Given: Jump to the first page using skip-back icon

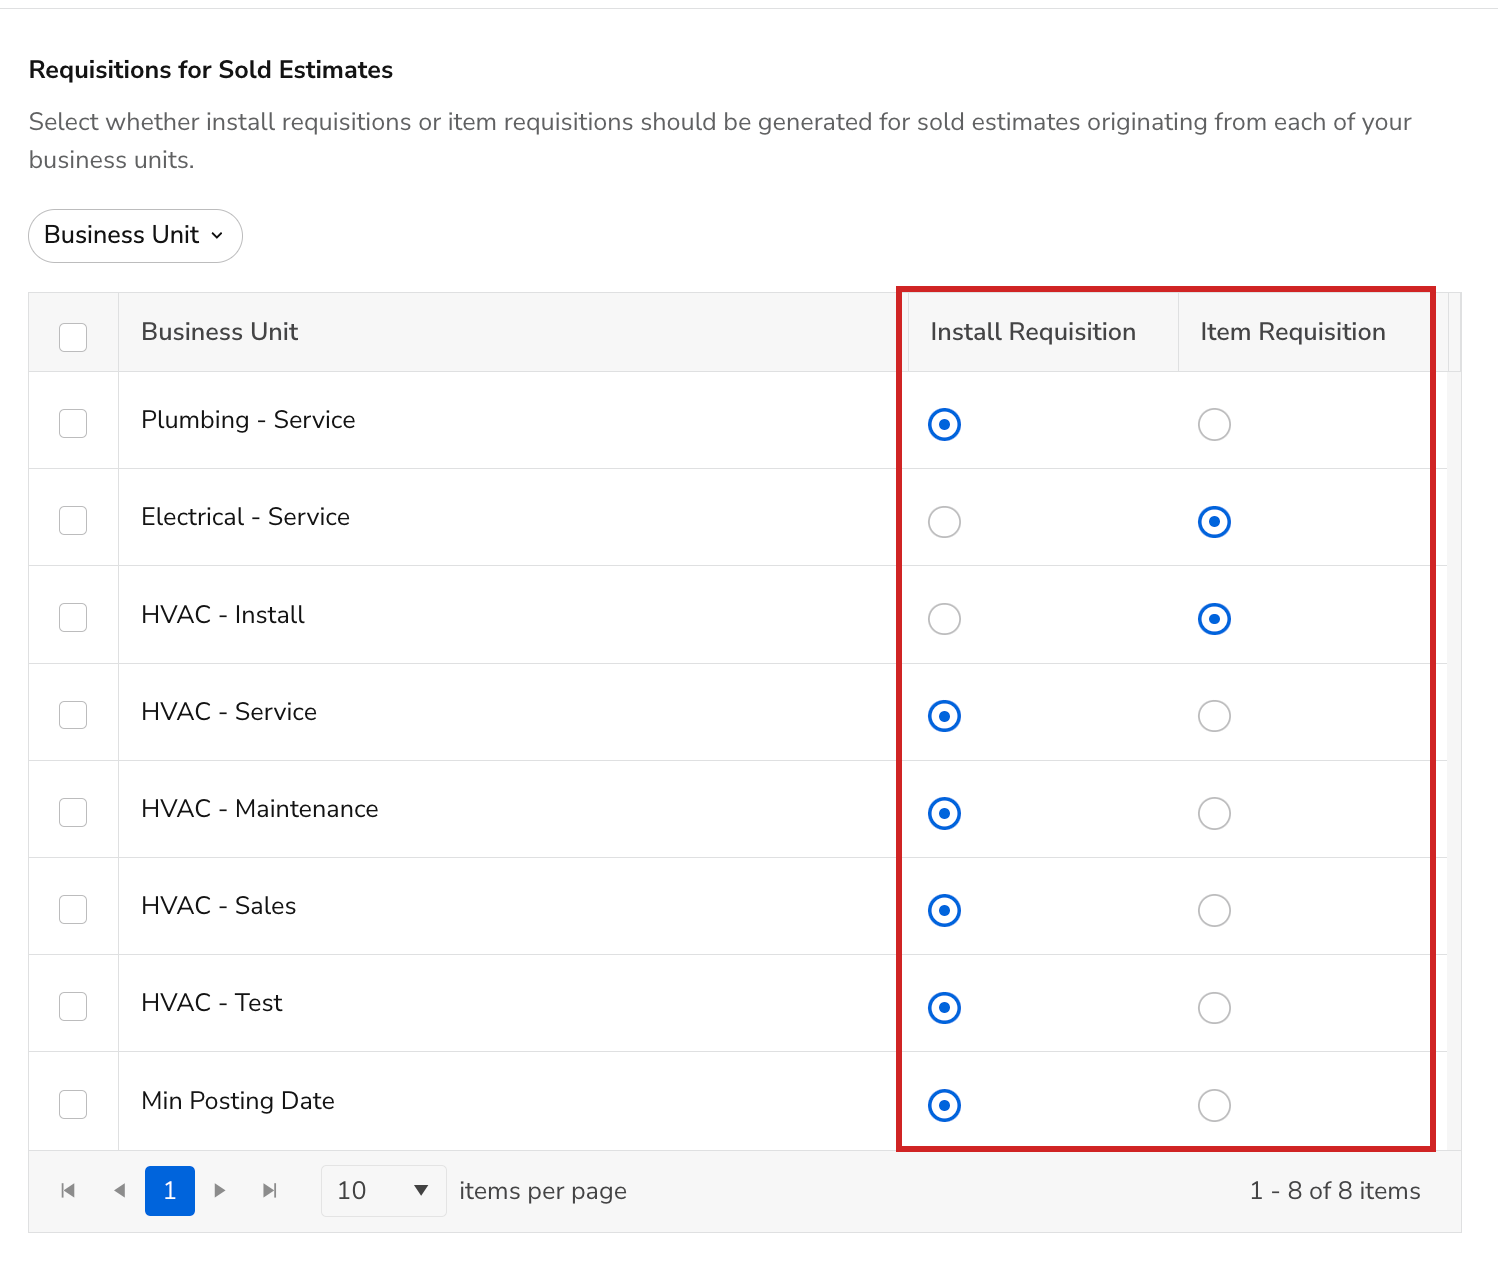Looking at the screenshot, I should [68, 1190].
